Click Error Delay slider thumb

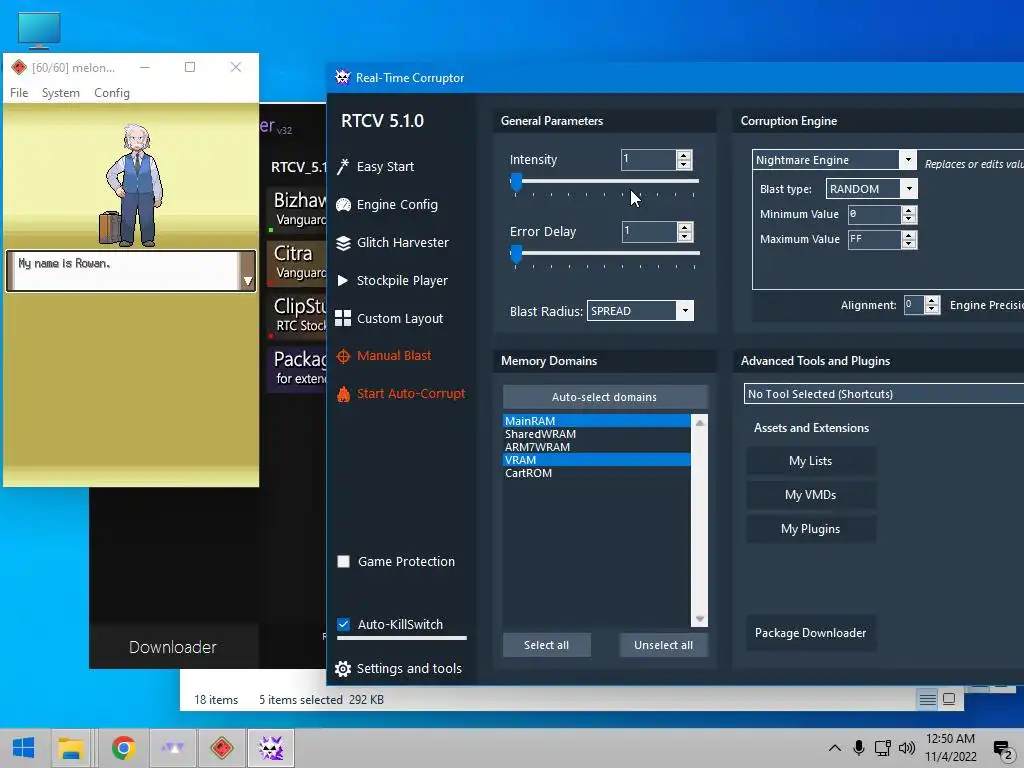click(x=516, y=254)
